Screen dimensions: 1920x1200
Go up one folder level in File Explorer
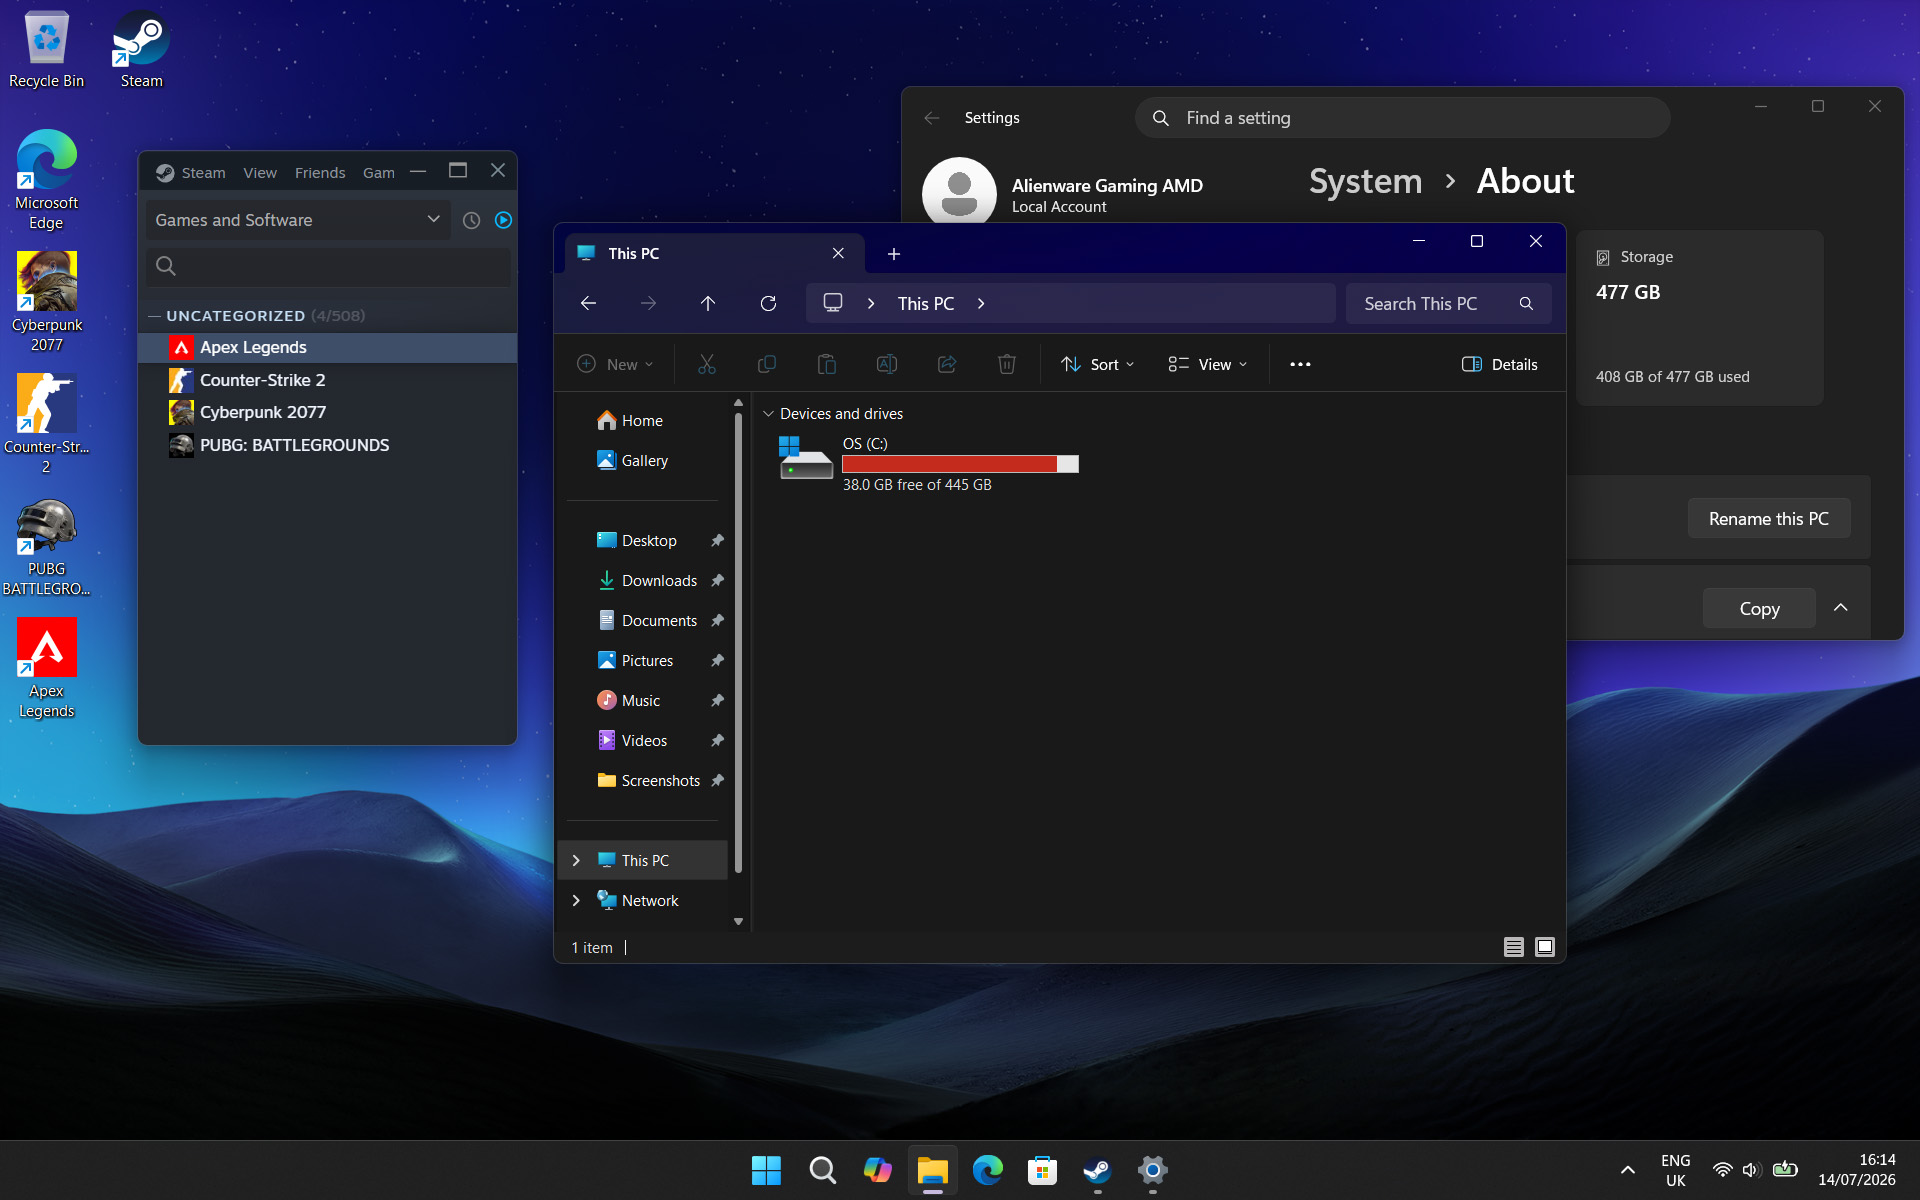point(708,303)
